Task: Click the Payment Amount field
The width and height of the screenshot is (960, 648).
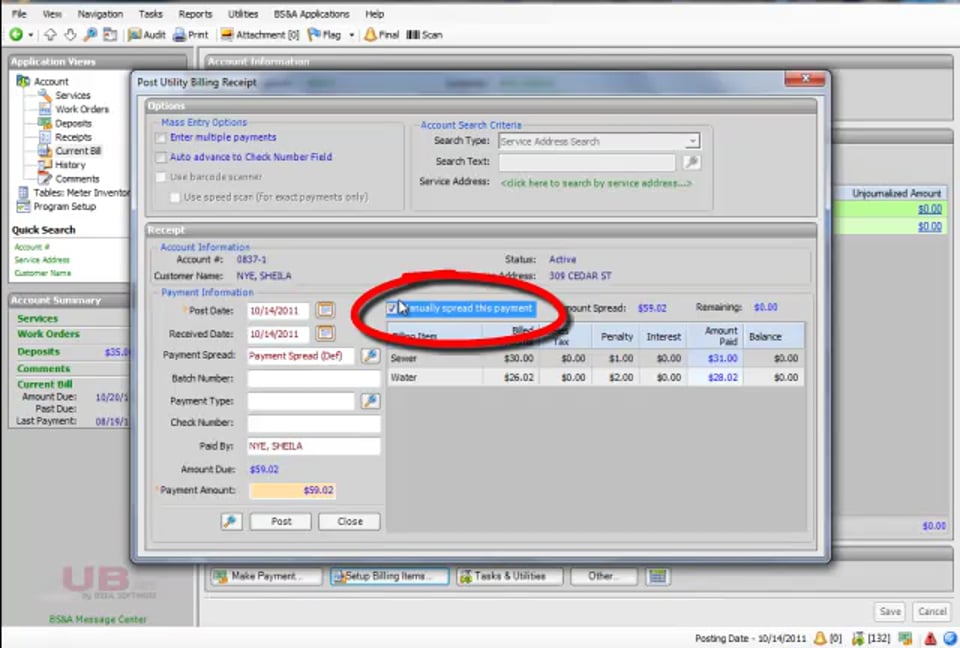Action: (293, 491)
